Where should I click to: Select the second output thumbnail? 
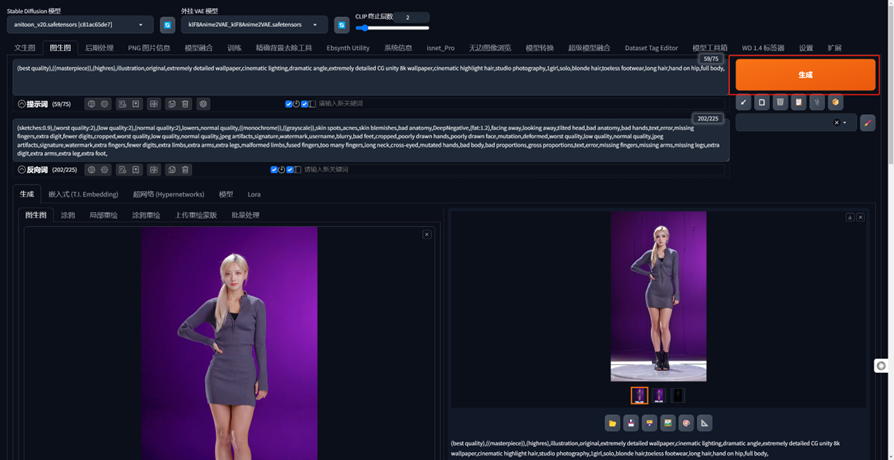[x=659, y=396]
